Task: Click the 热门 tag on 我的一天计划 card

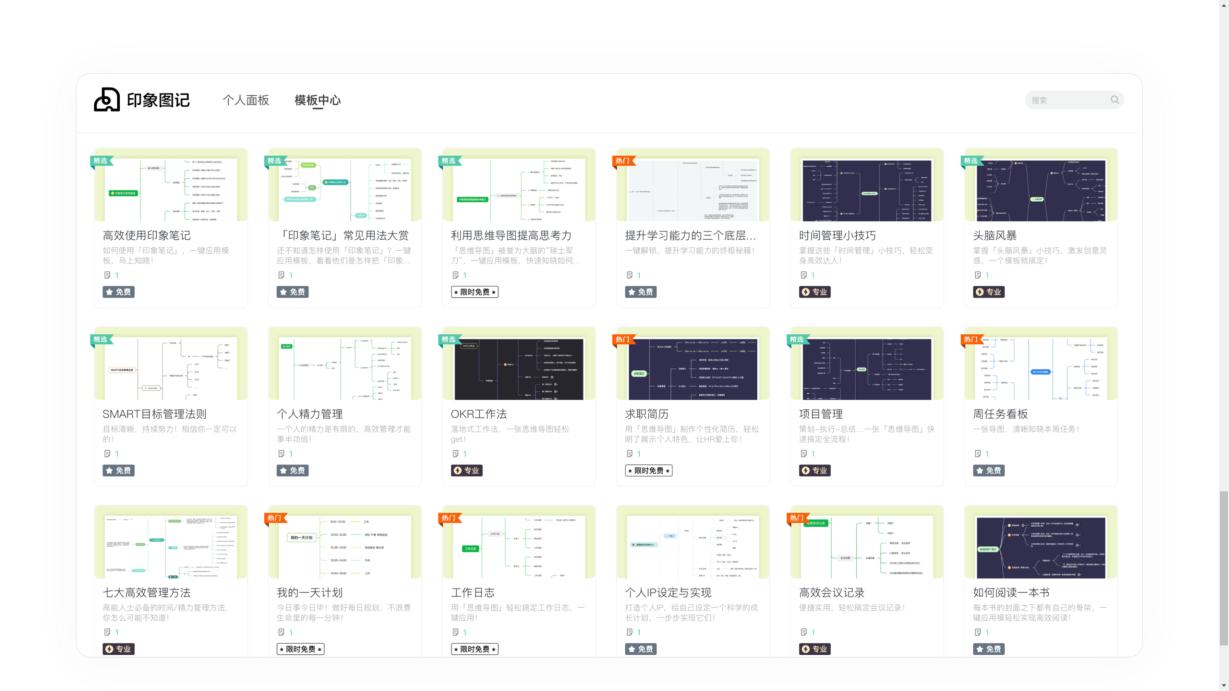Action: click(276, 518)
